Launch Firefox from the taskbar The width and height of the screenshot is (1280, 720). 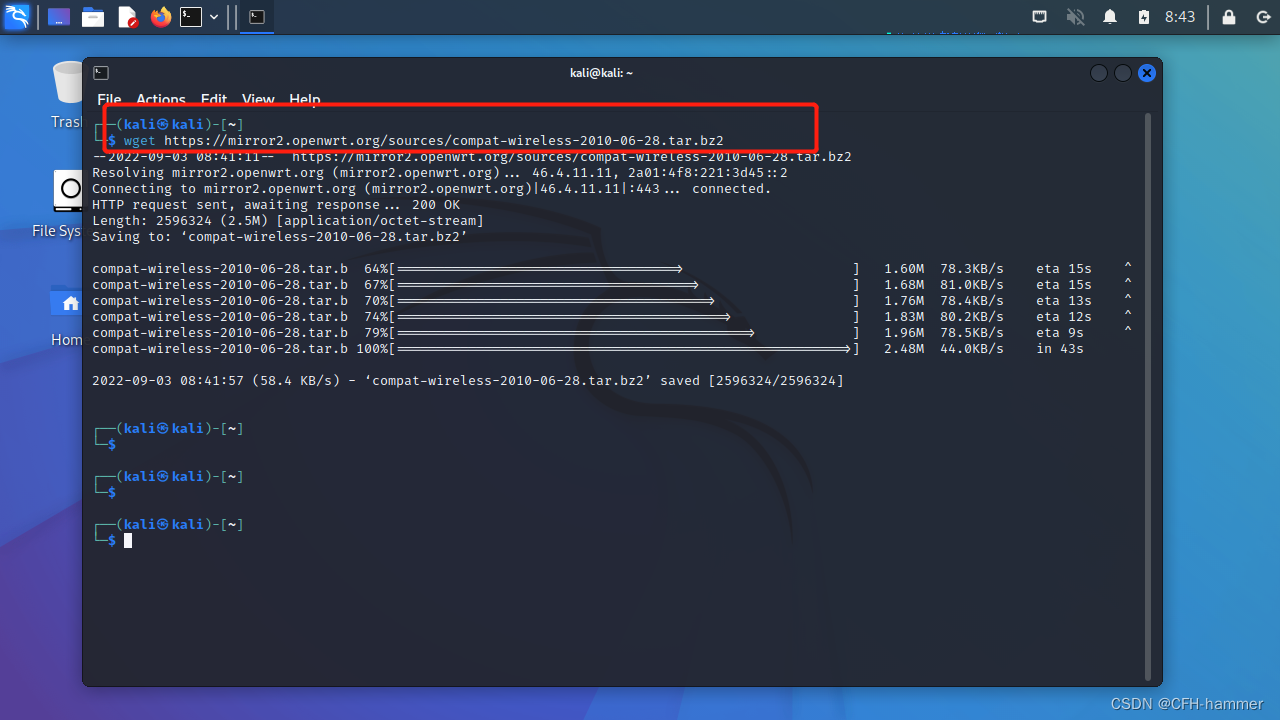pyautogui.click(x=160, y=16)
